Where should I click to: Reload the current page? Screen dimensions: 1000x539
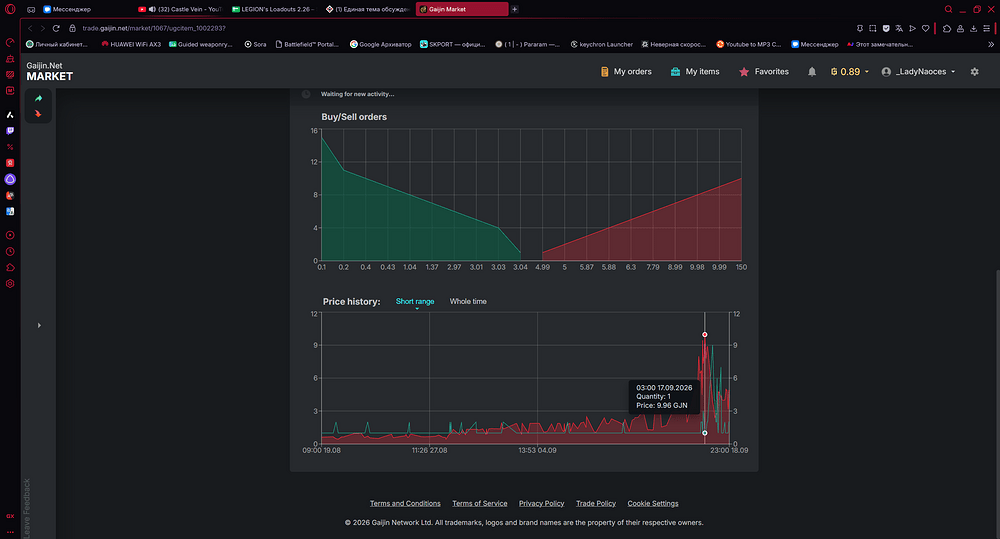tap(56, 28)
